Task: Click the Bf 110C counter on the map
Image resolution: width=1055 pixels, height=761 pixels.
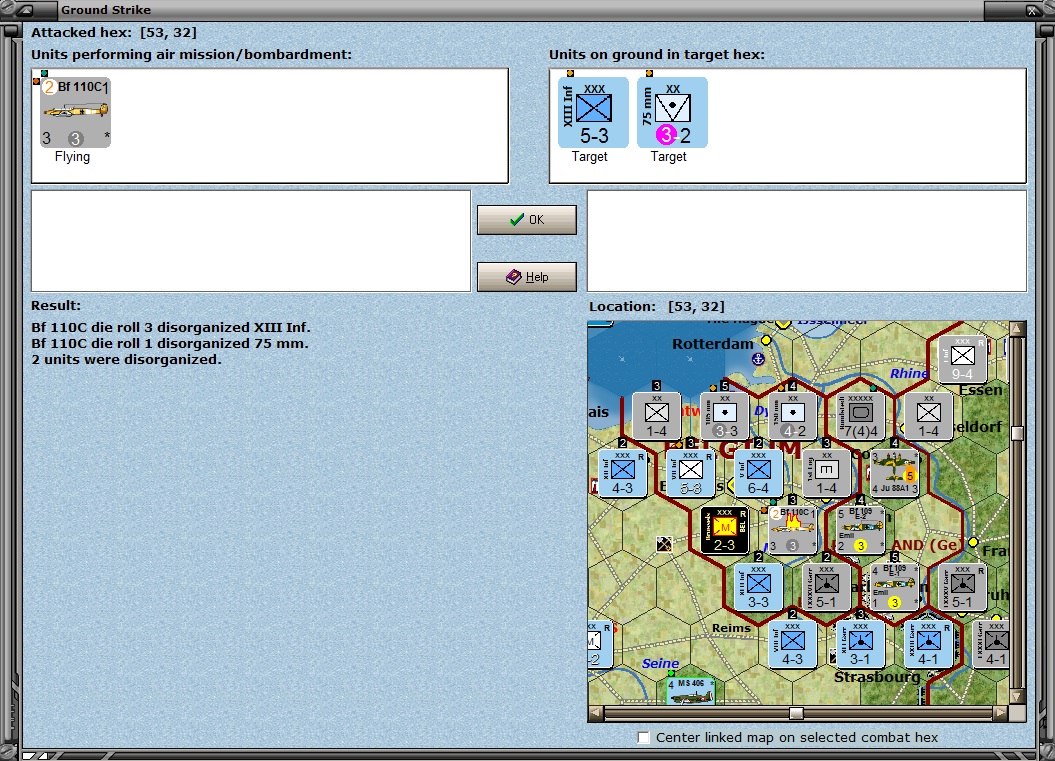Action: point(793,530)
